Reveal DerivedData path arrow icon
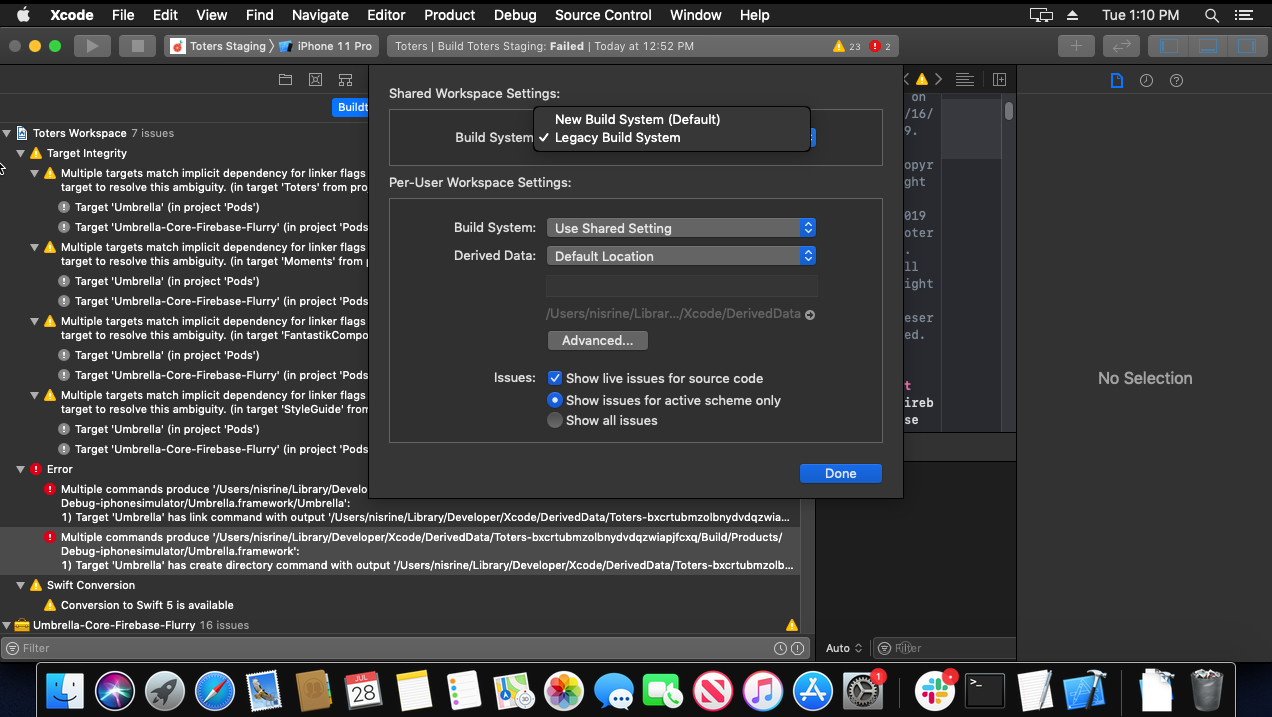Viewport: 1272px width, 717px height. [x=810, y=314]
